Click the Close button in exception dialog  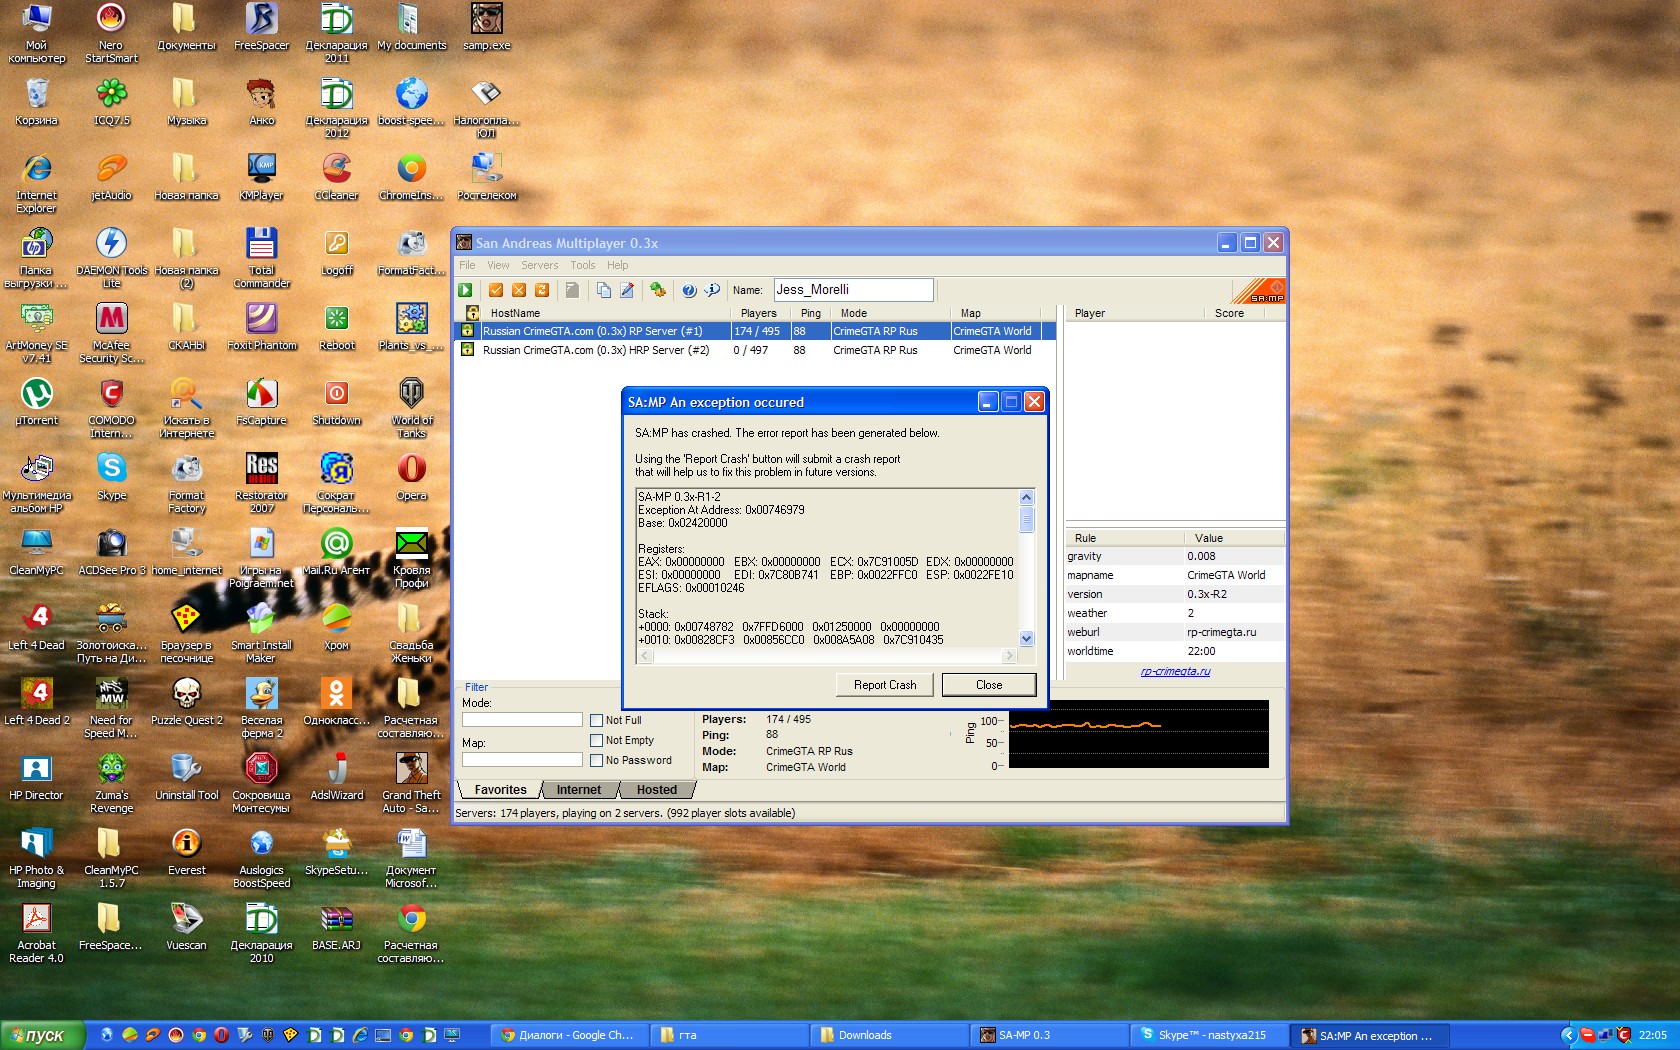(989, 685)
